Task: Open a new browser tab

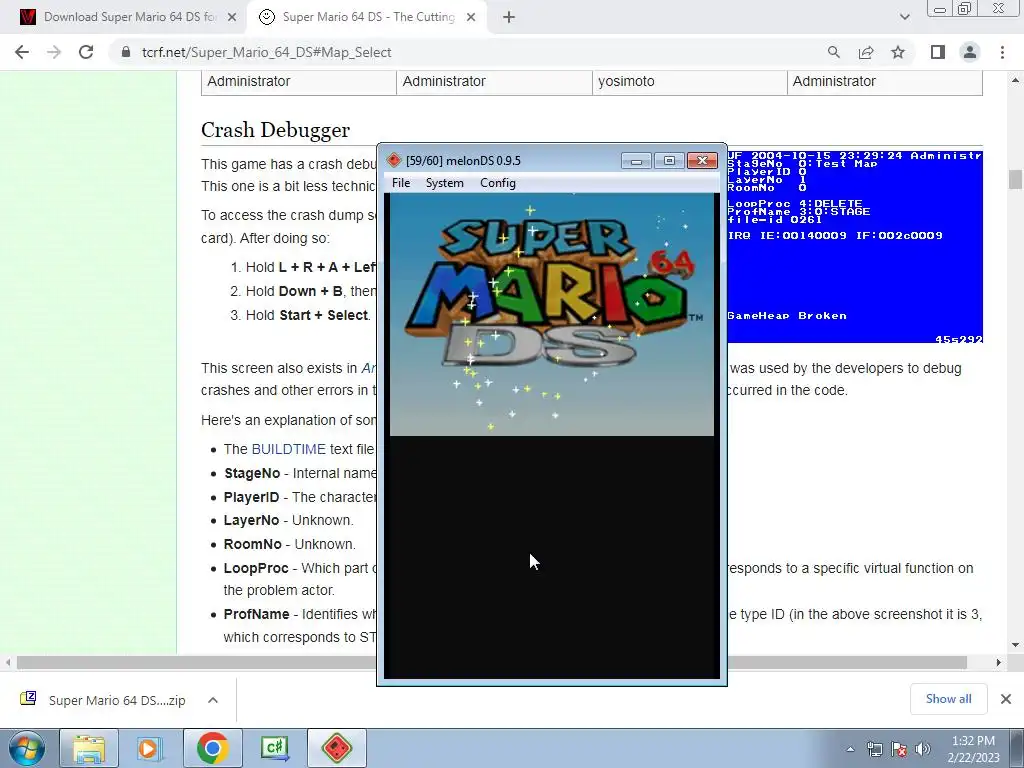Action: coord(509,18)
